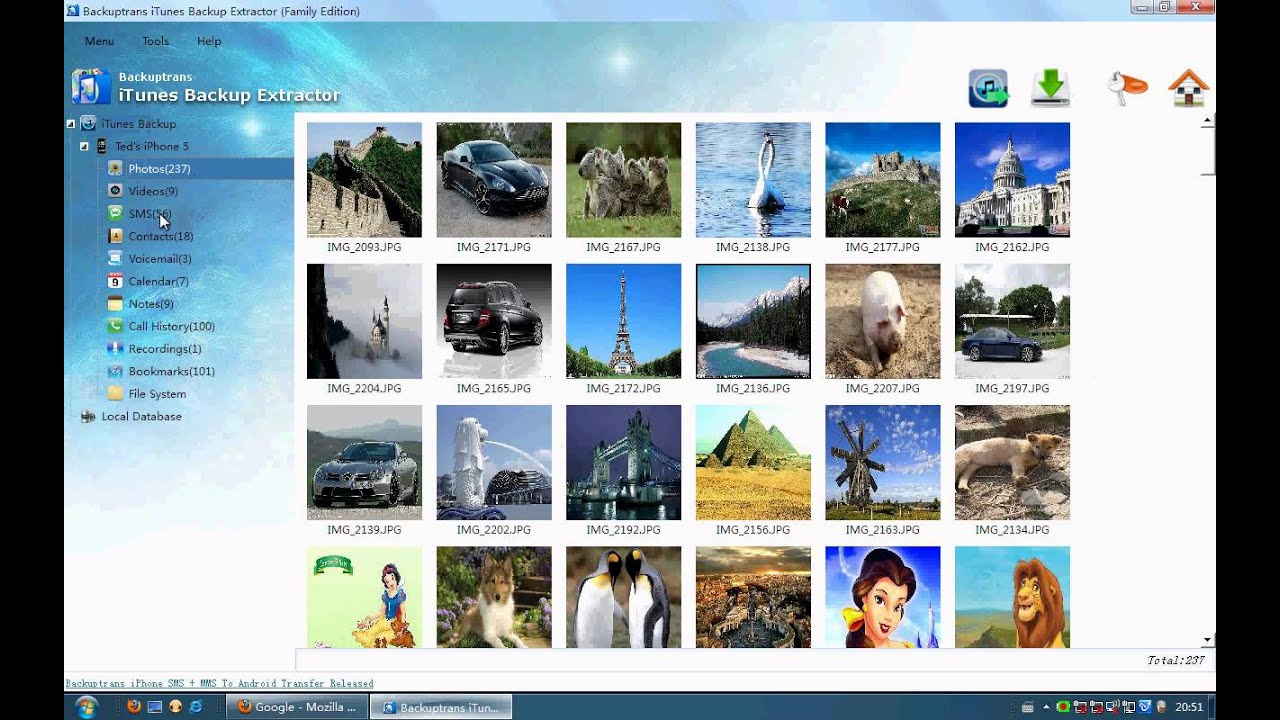The height and width of the screenshot is (720, 1280).
Task: Click the Photos sunflower icon in sidebar
Action: [115, 169]
